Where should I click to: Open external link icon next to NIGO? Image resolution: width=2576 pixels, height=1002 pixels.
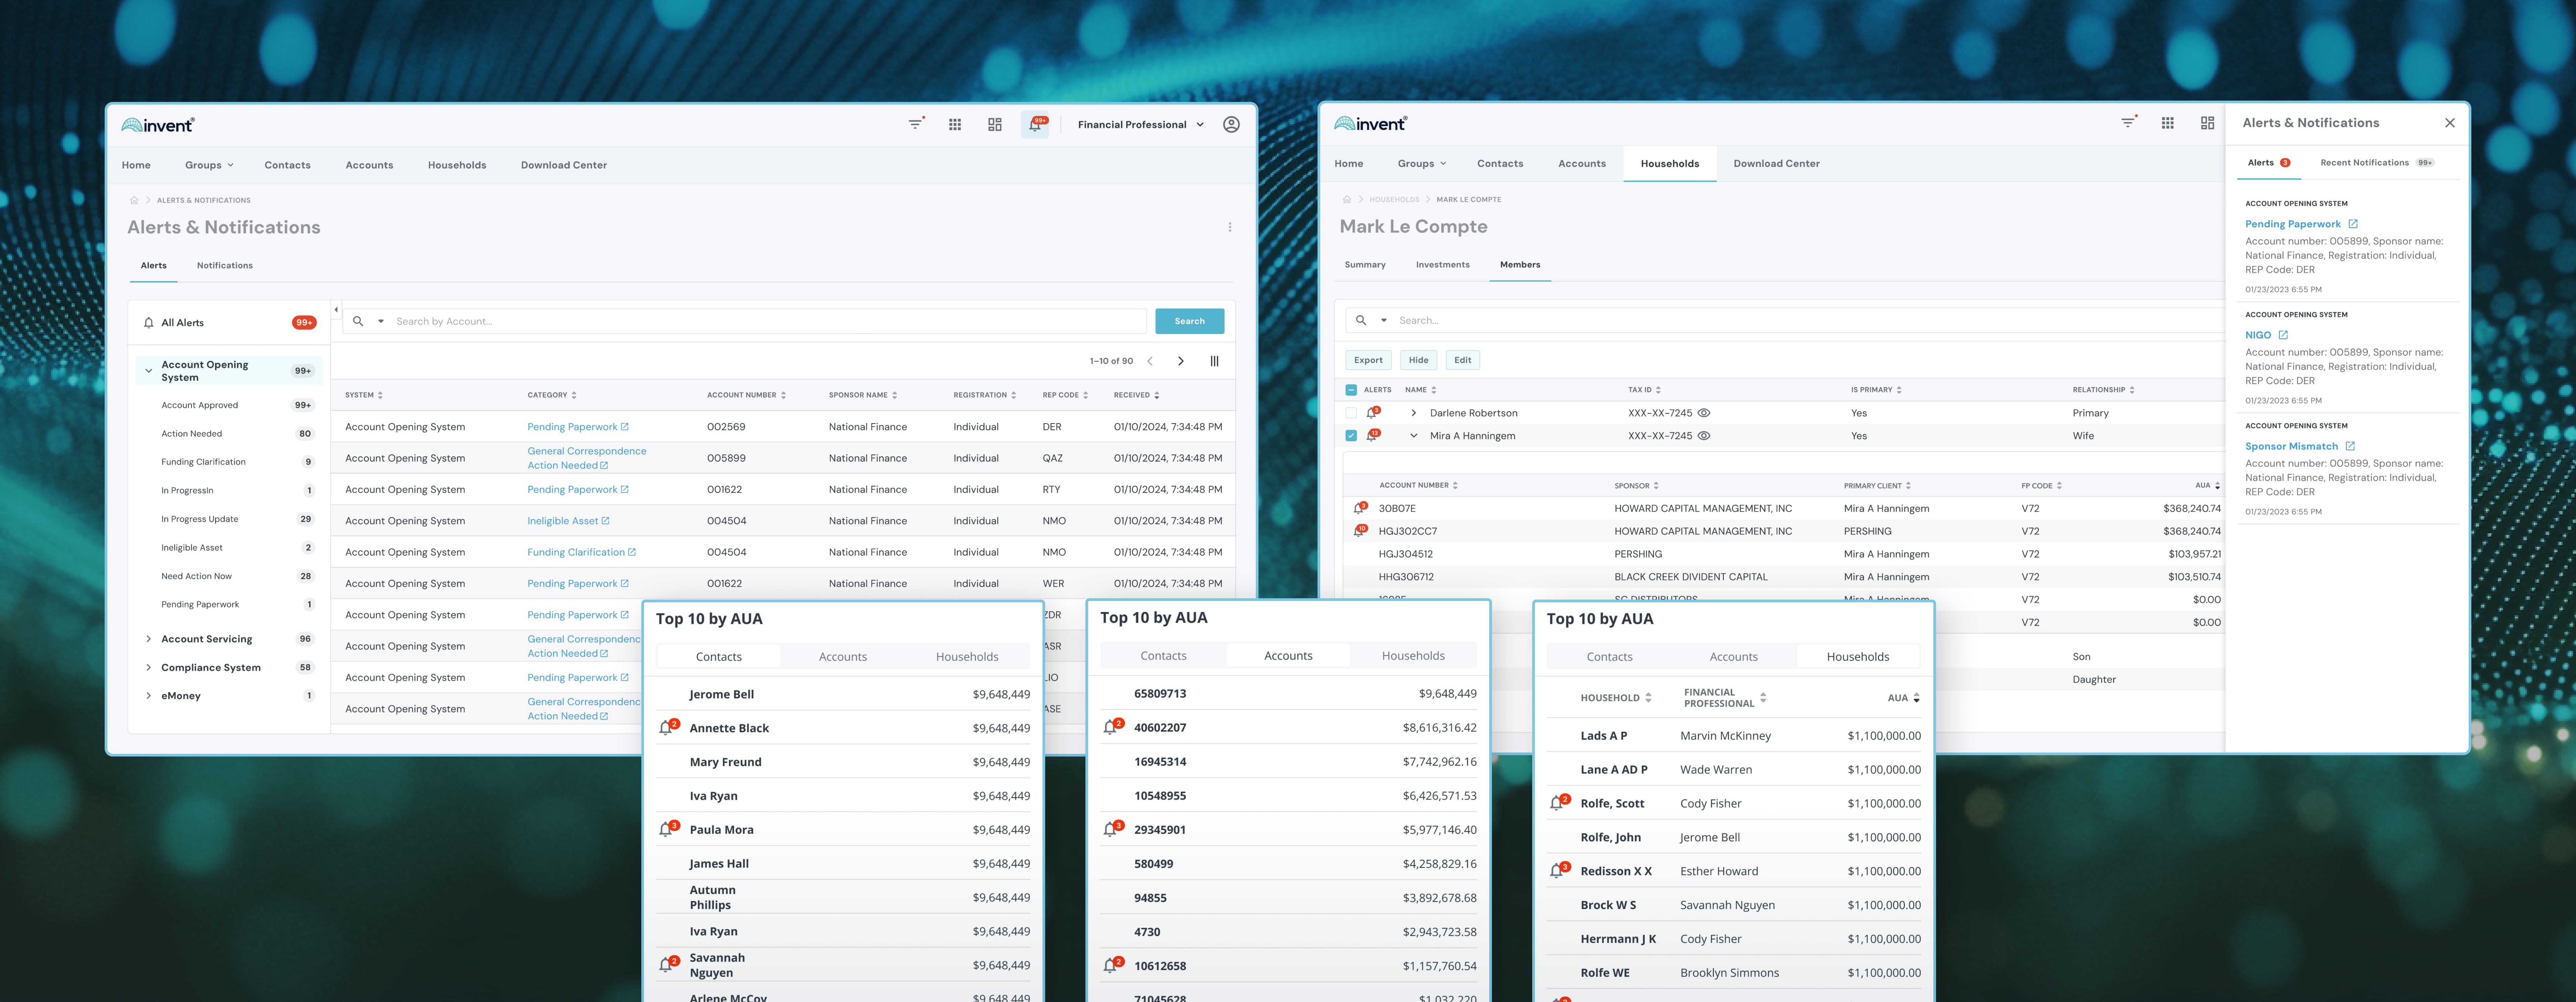tap(2283, 335)
